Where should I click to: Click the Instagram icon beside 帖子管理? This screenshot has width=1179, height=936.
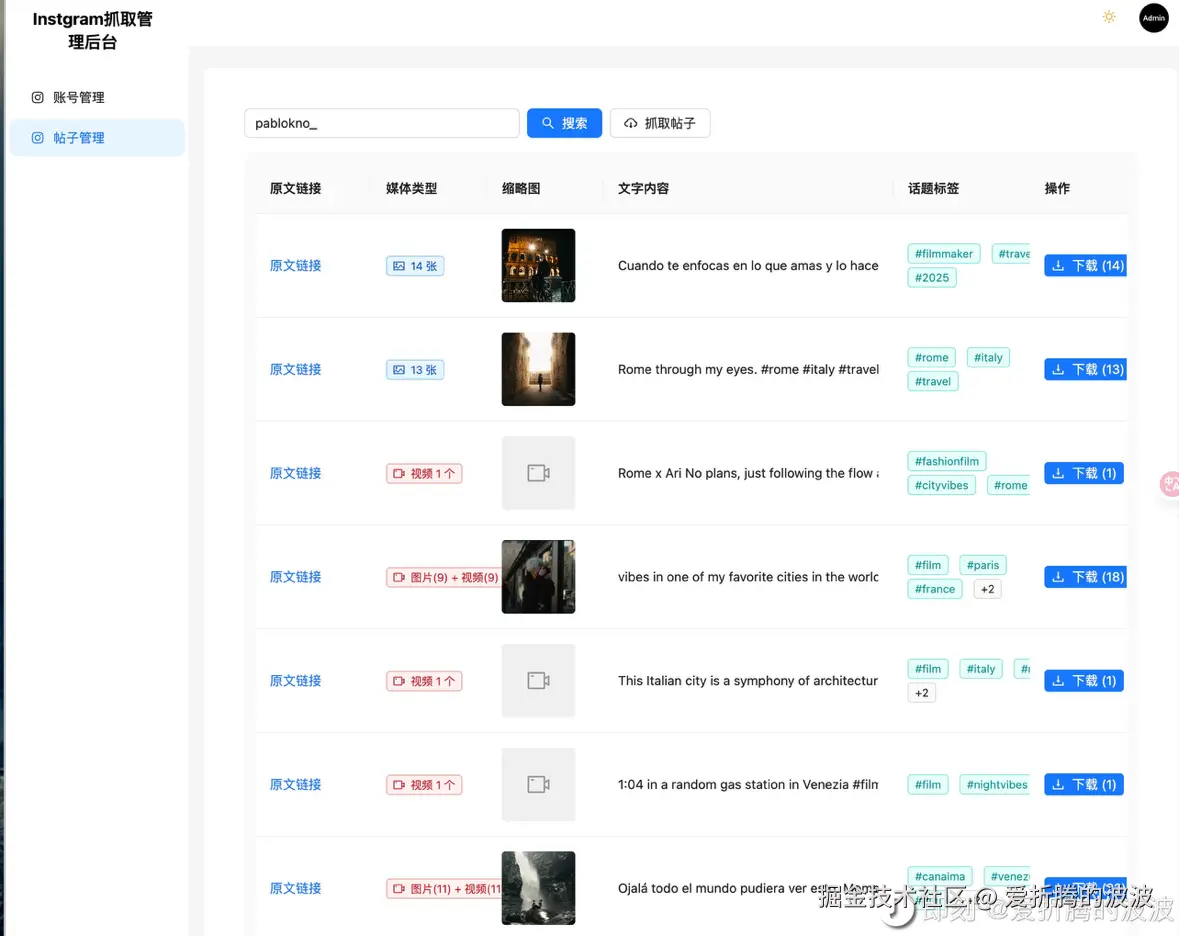[35, 137]
